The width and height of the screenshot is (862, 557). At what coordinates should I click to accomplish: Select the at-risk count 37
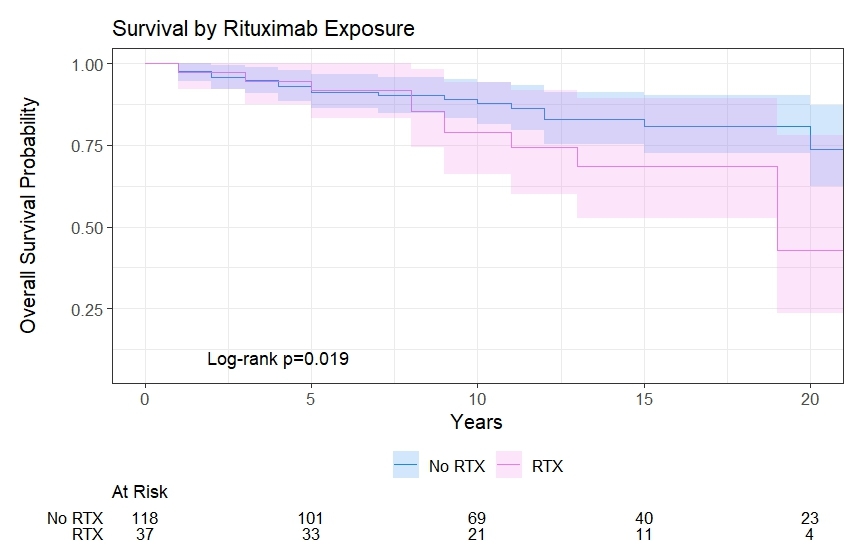(x=145, y=535)
